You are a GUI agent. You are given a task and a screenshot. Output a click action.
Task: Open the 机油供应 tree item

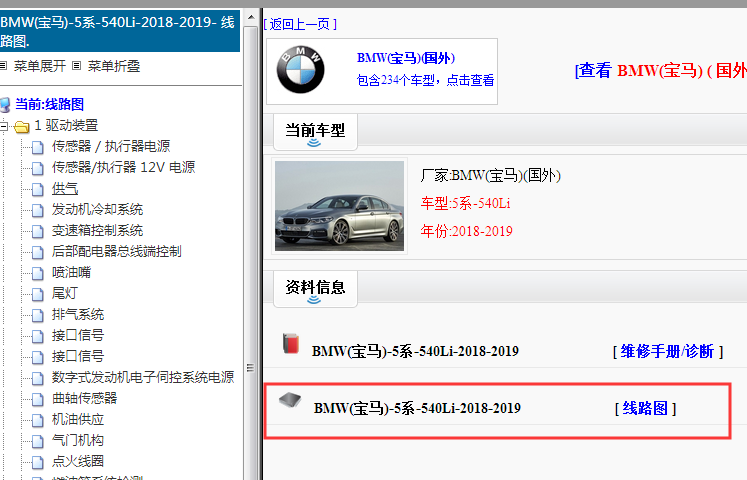coord(78,419)
